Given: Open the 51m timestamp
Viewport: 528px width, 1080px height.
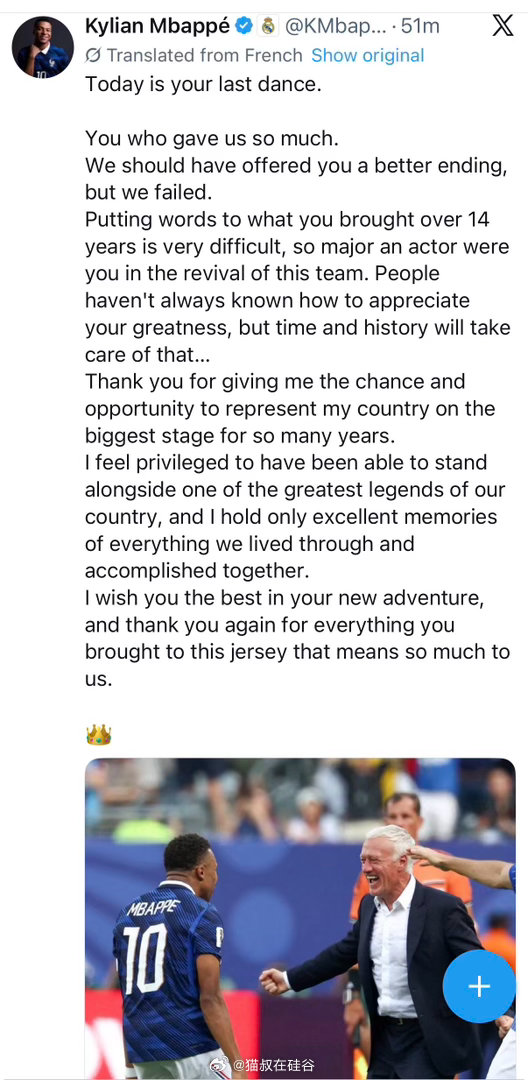Looking at the screenshot, I should point(421,28).
